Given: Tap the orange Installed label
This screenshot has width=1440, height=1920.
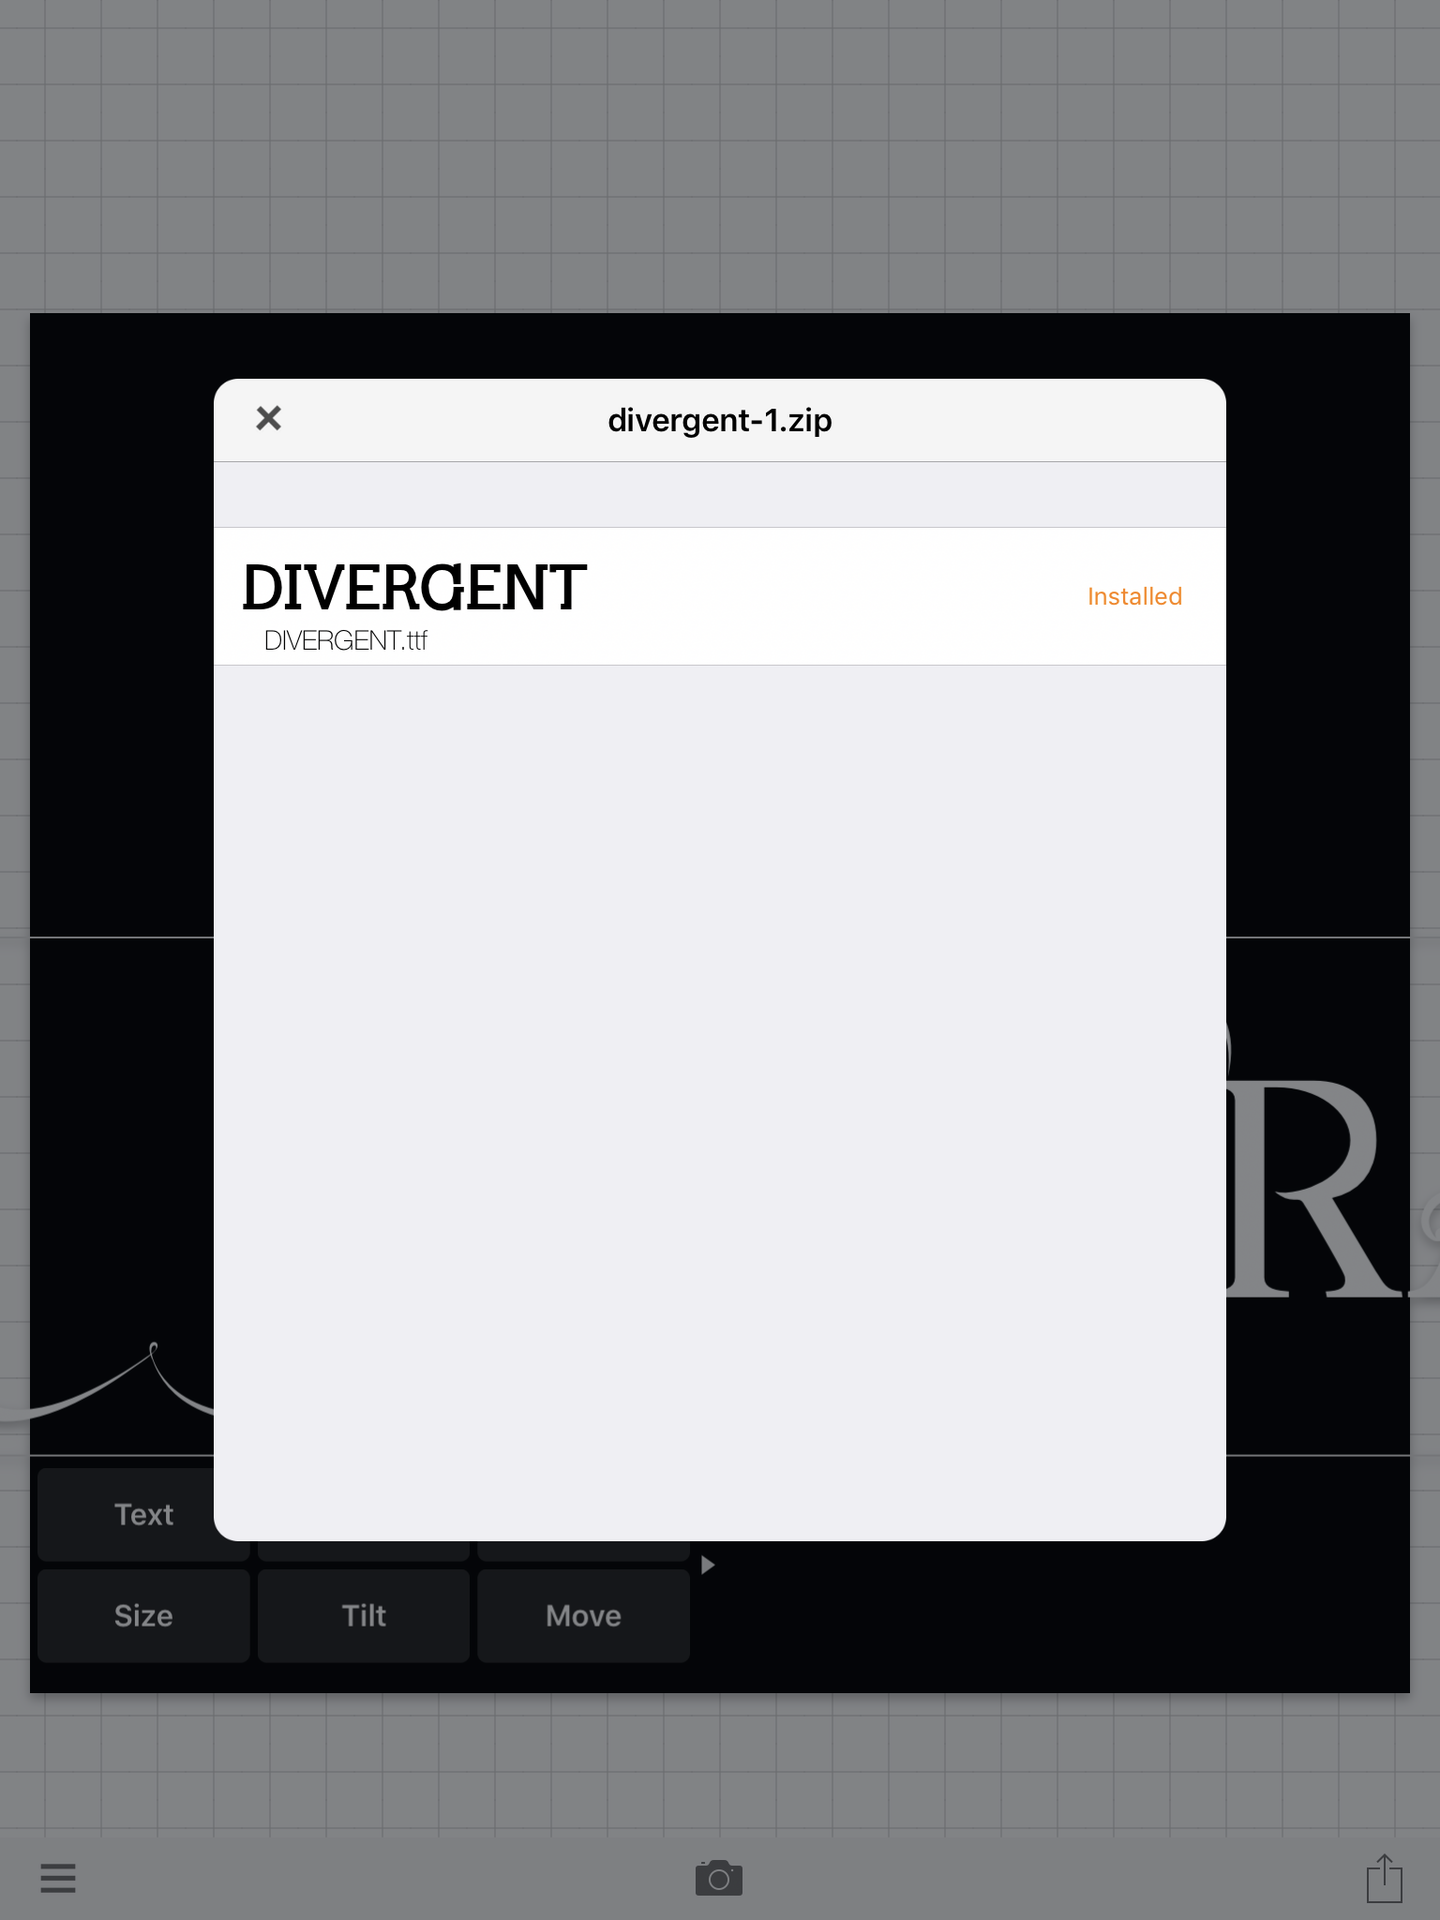Looking at the screenshot, I should click(1134, 597).
